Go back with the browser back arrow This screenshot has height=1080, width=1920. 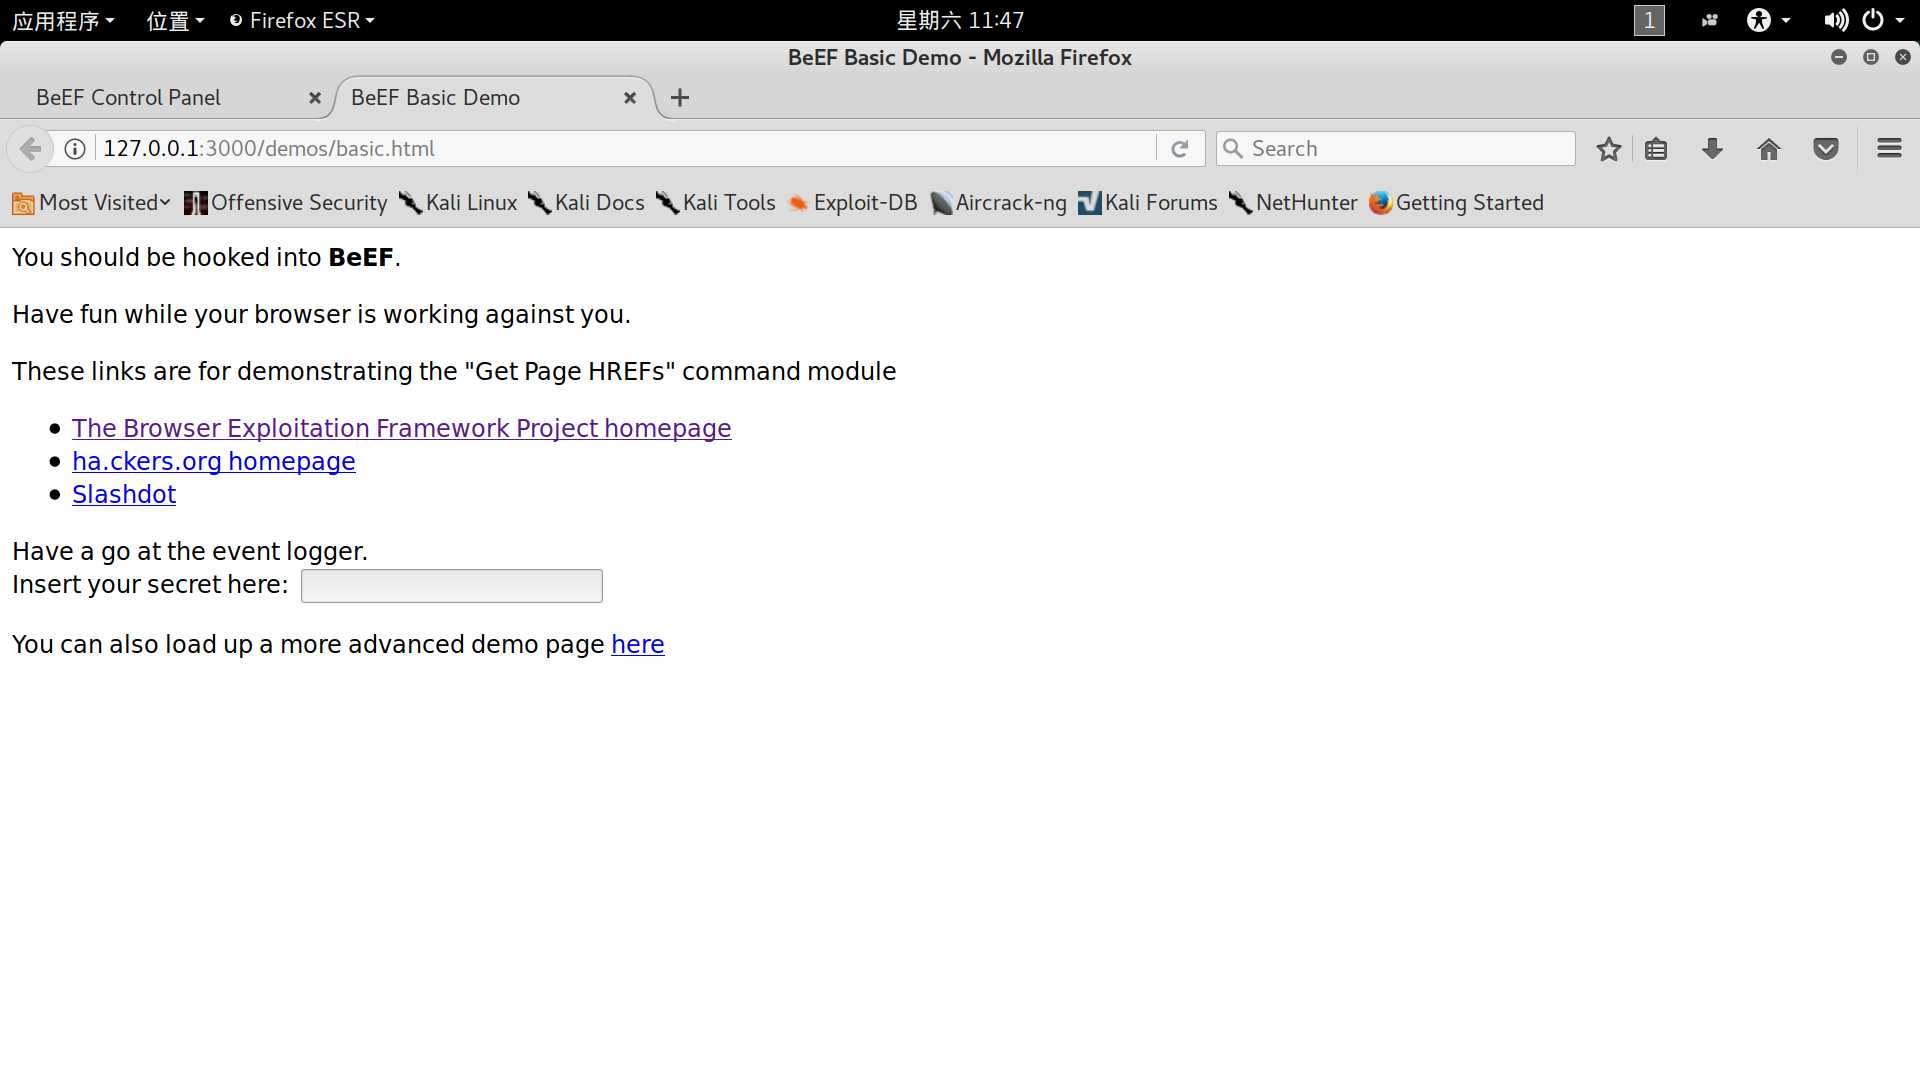pos(30,149)
